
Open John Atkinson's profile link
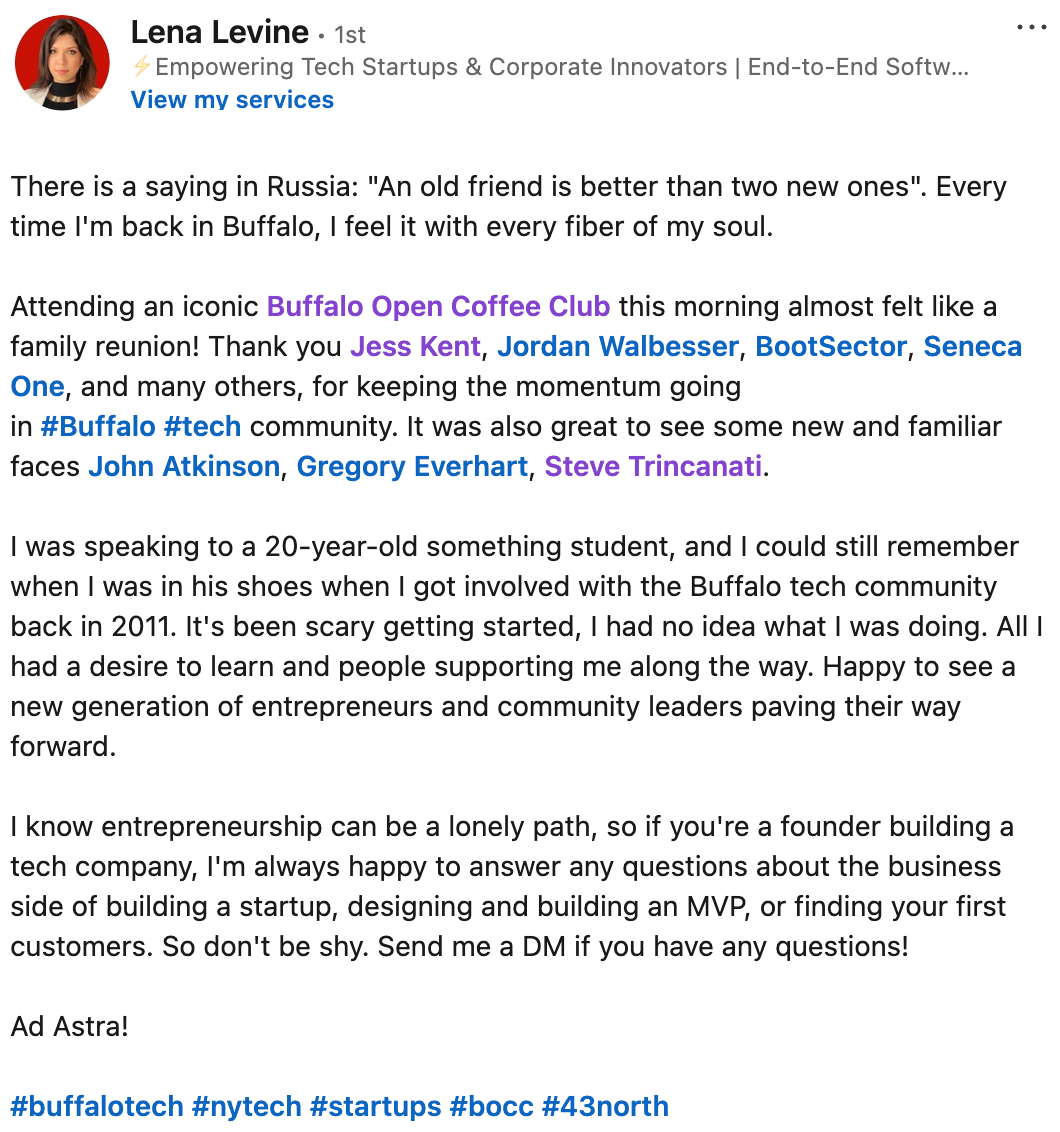pos(184,466)
